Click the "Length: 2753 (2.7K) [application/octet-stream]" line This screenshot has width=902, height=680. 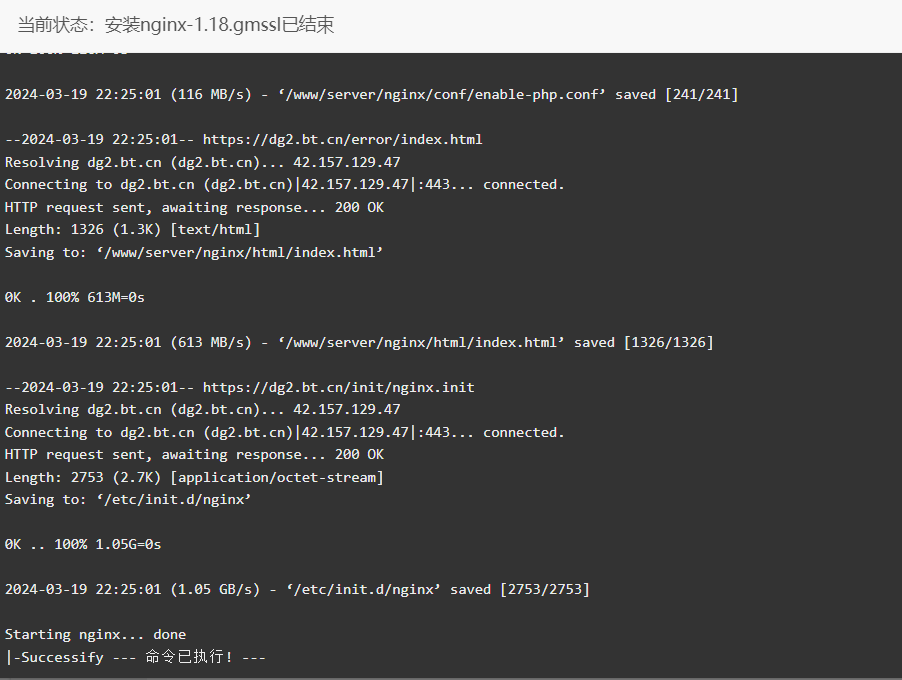coord(194,477)
